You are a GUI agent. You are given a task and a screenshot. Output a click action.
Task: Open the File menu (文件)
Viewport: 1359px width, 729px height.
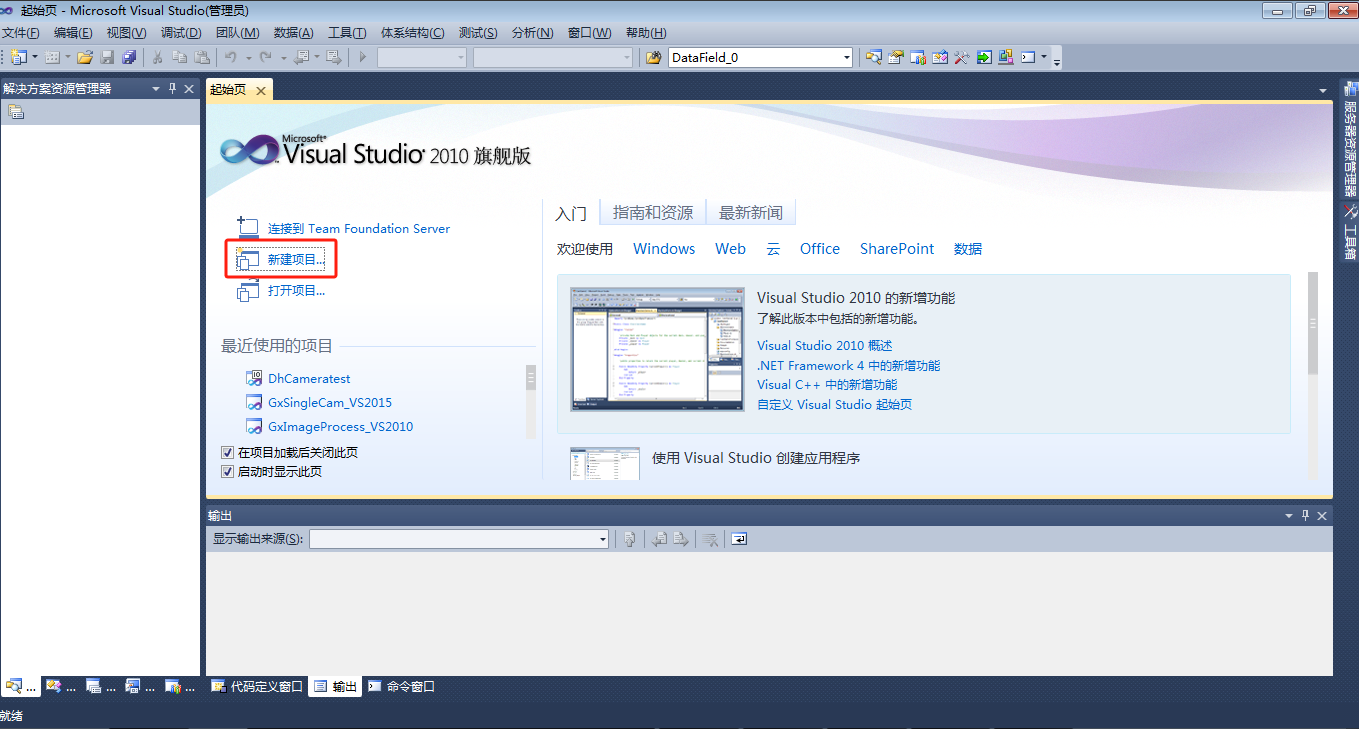(x=21, y=33)
